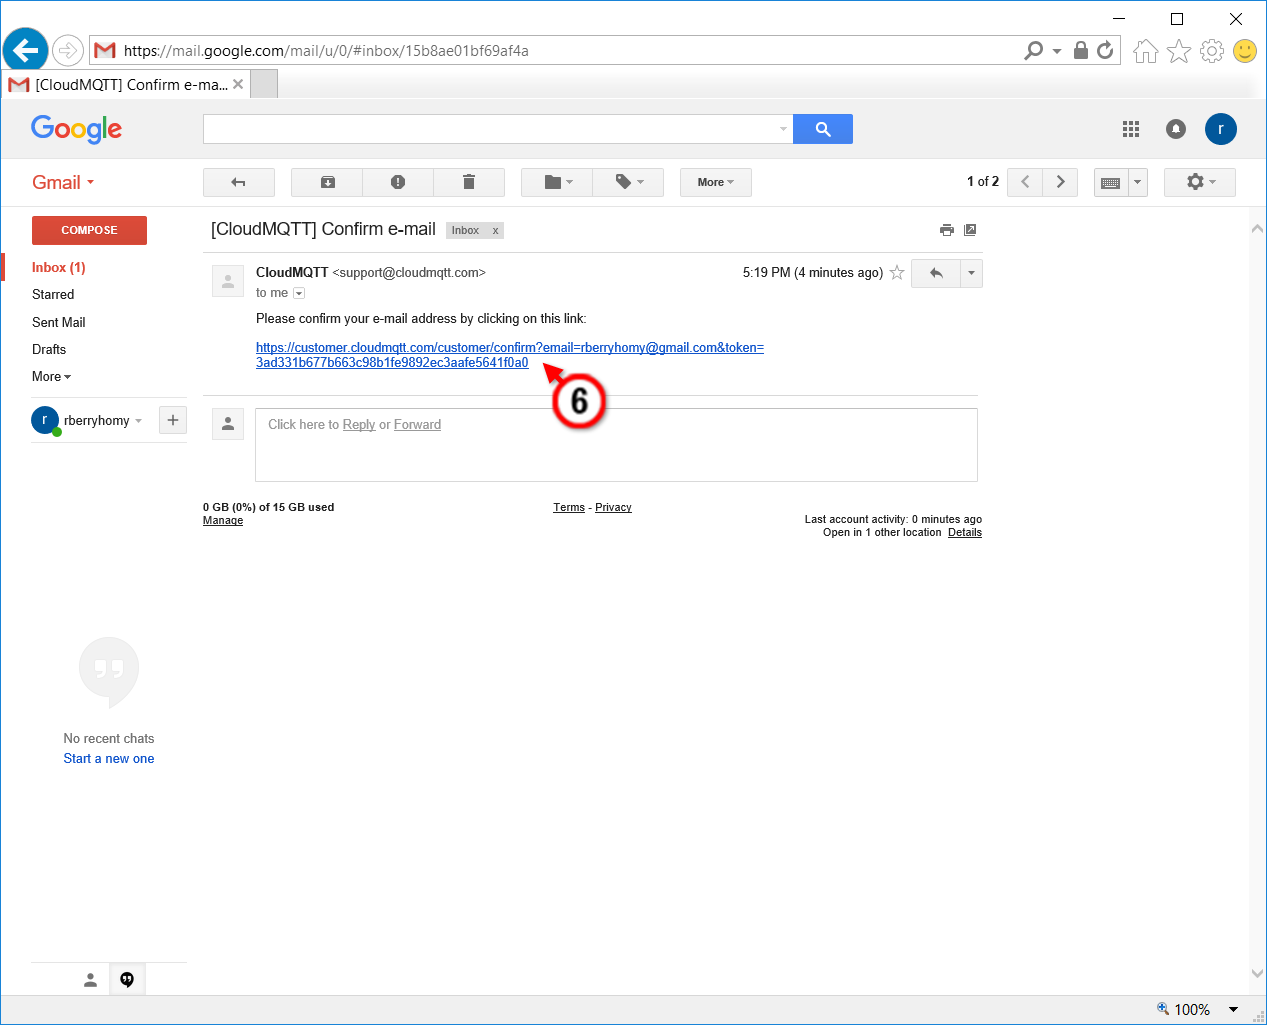Open the Sent Mail folder
The width and height of the screenshot is (1267, 1025).
(x=59, y=322)
